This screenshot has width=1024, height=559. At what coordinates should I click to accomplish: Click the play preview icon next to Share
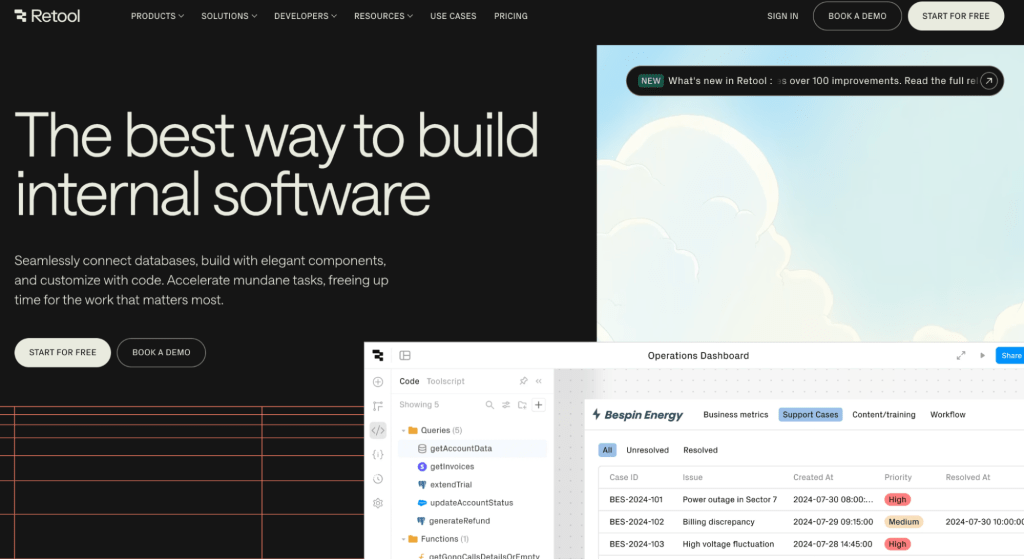[982, 355]
